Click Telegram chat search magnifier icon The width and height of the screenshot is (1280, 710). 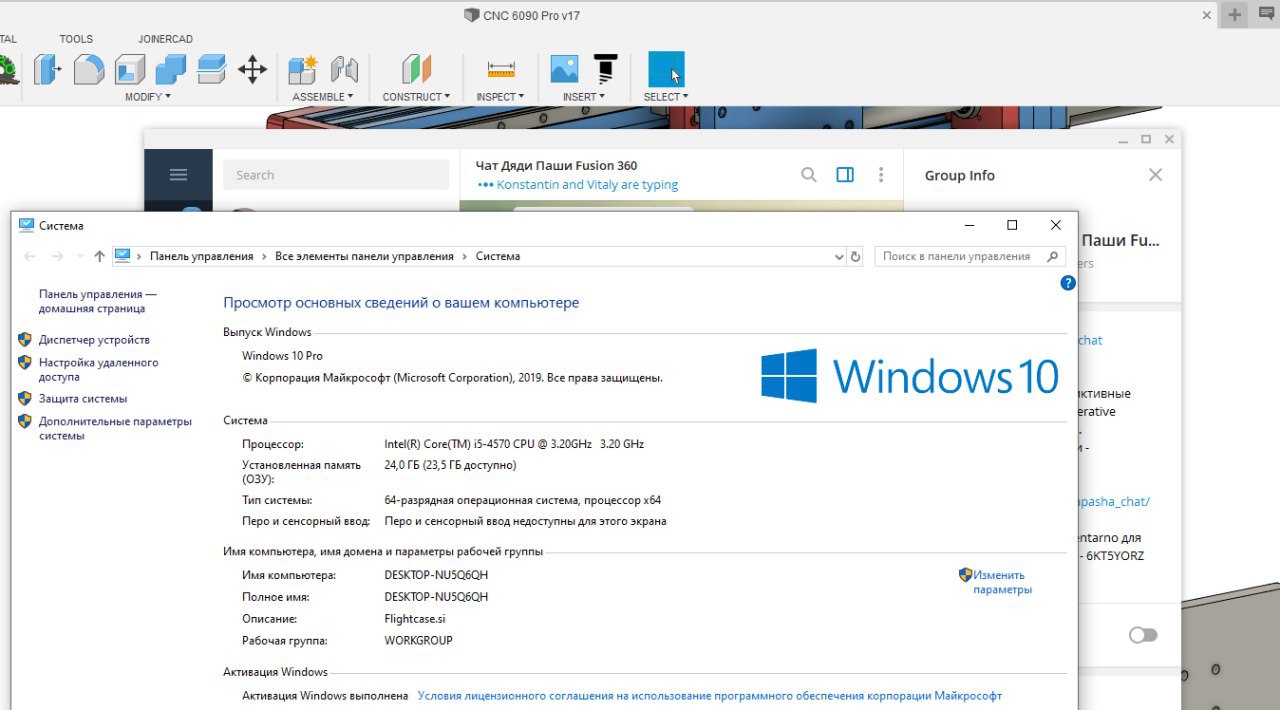[x=808, y=175]
